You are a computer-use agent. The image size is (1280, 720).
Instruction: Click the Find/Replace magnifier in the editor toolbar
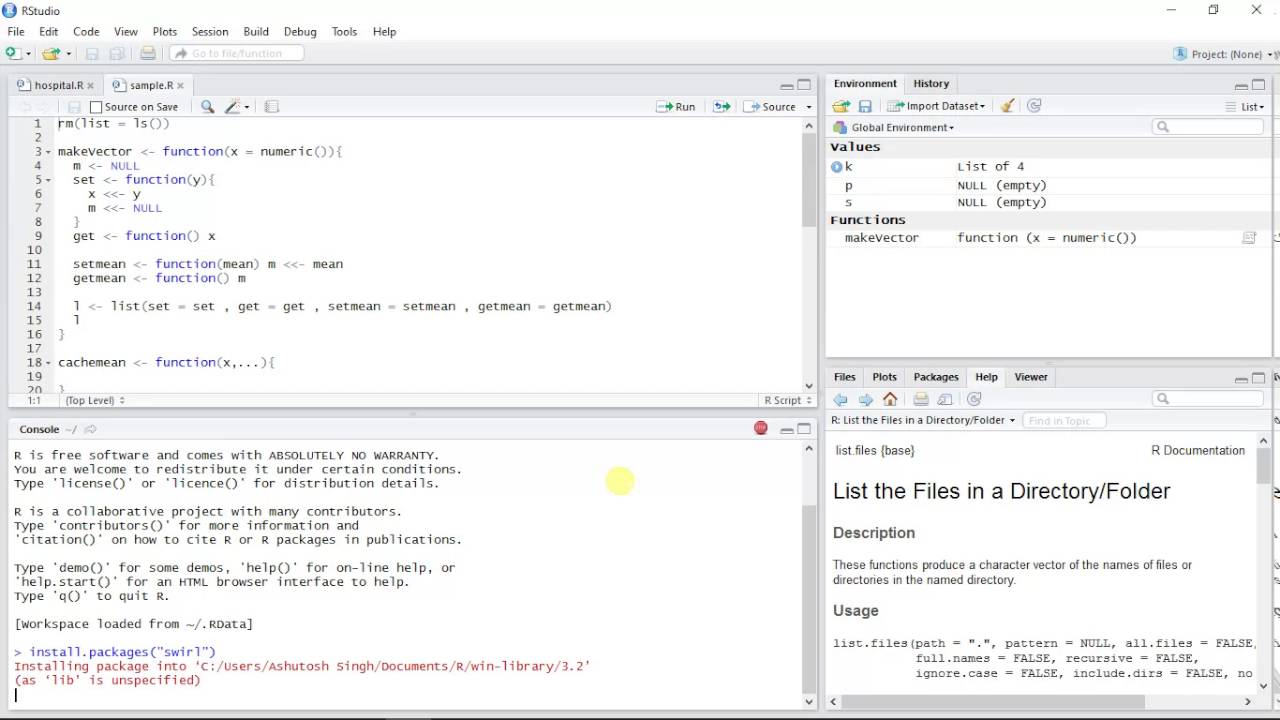[x=207, y=106]
